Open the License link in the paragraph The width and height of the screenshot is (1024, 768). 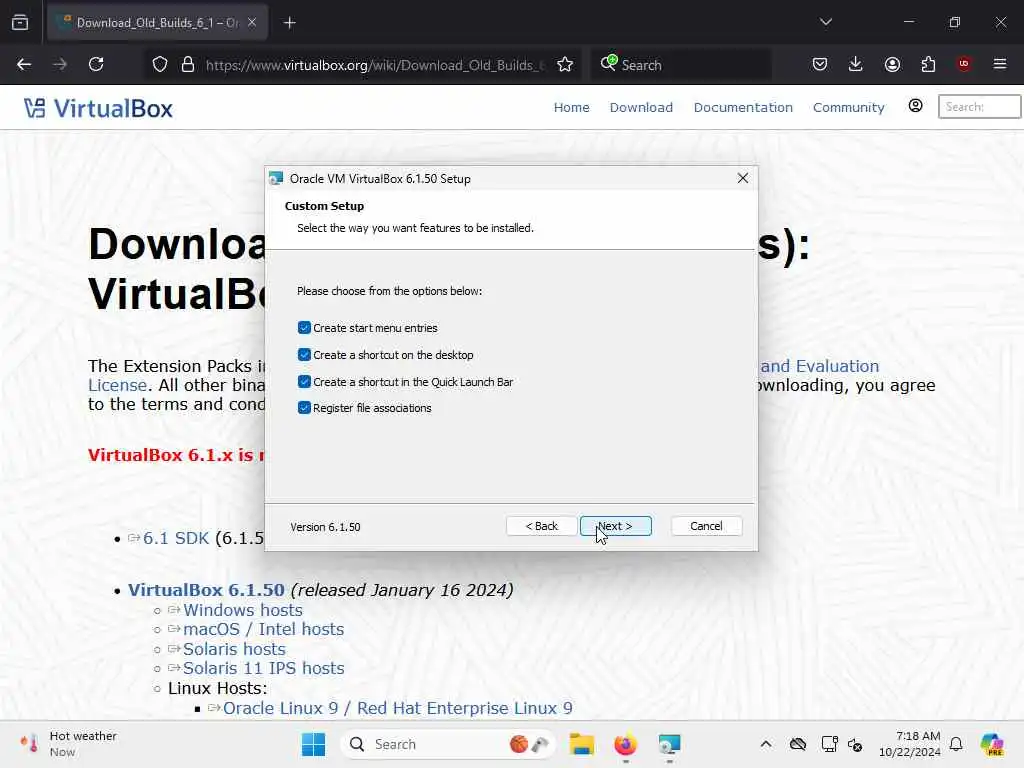tap(118, 385)
